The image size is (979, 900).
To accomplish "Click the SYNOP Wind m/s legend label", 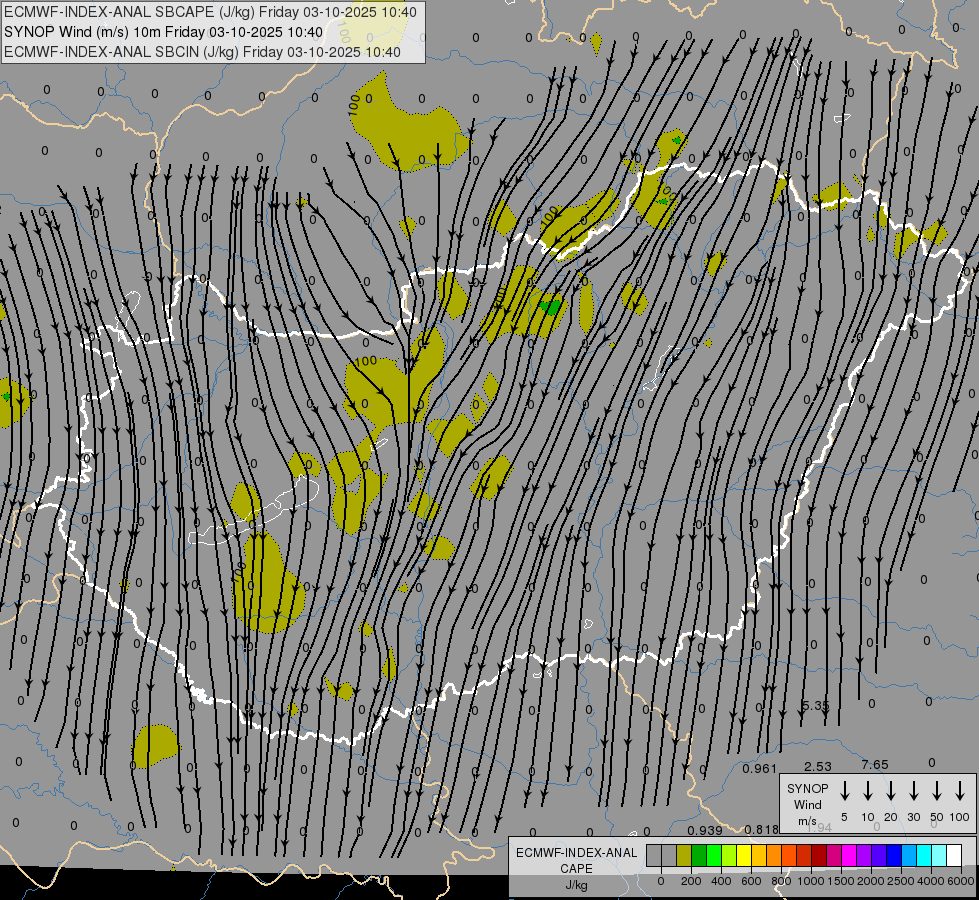I will point(808,804).
